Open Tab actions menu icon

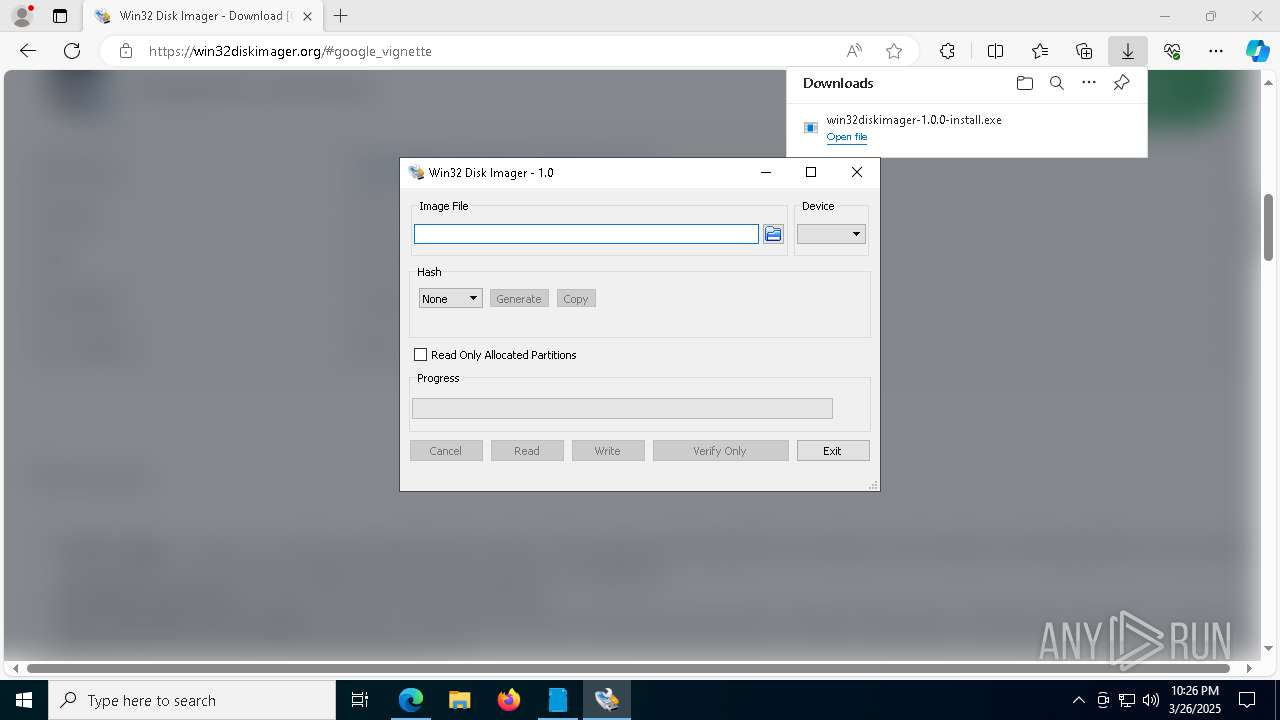(x=60, y=16)
